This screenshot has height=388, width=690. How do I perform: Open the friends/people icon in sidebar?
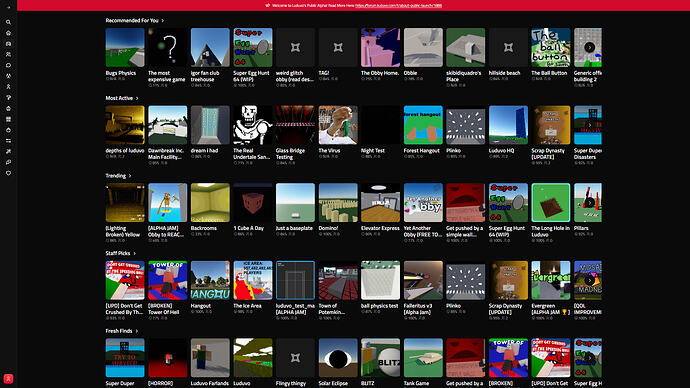click(x=8, y=55)
